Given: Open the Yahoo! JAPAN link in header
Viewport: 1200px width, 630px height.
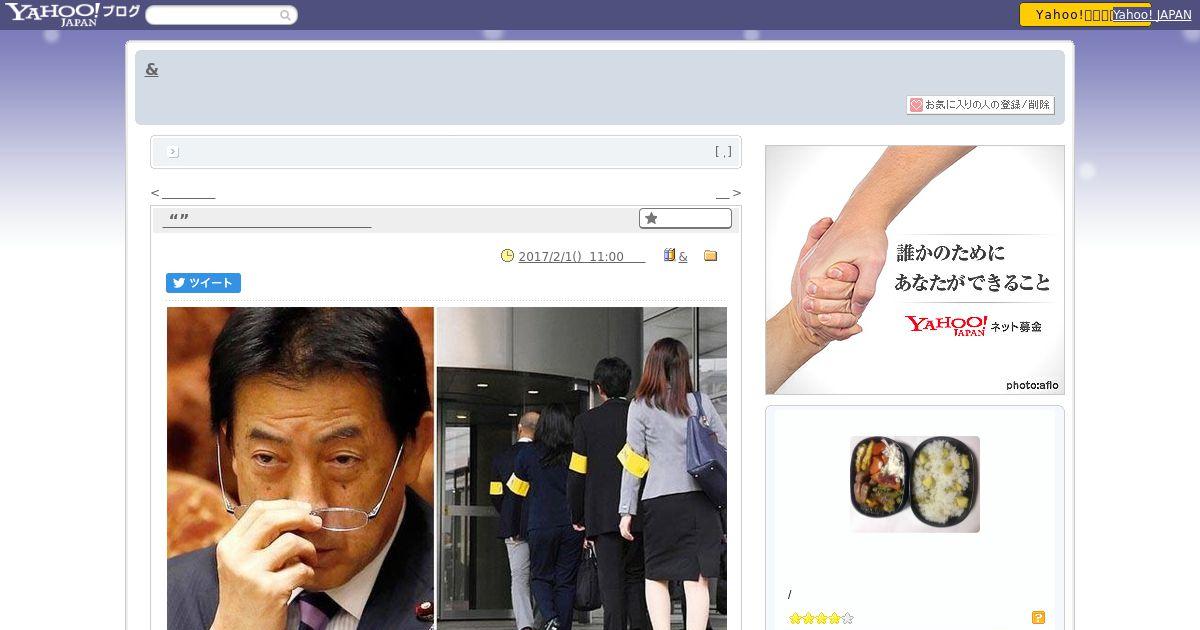Looking at the screenshot, I should point(1152,14).
